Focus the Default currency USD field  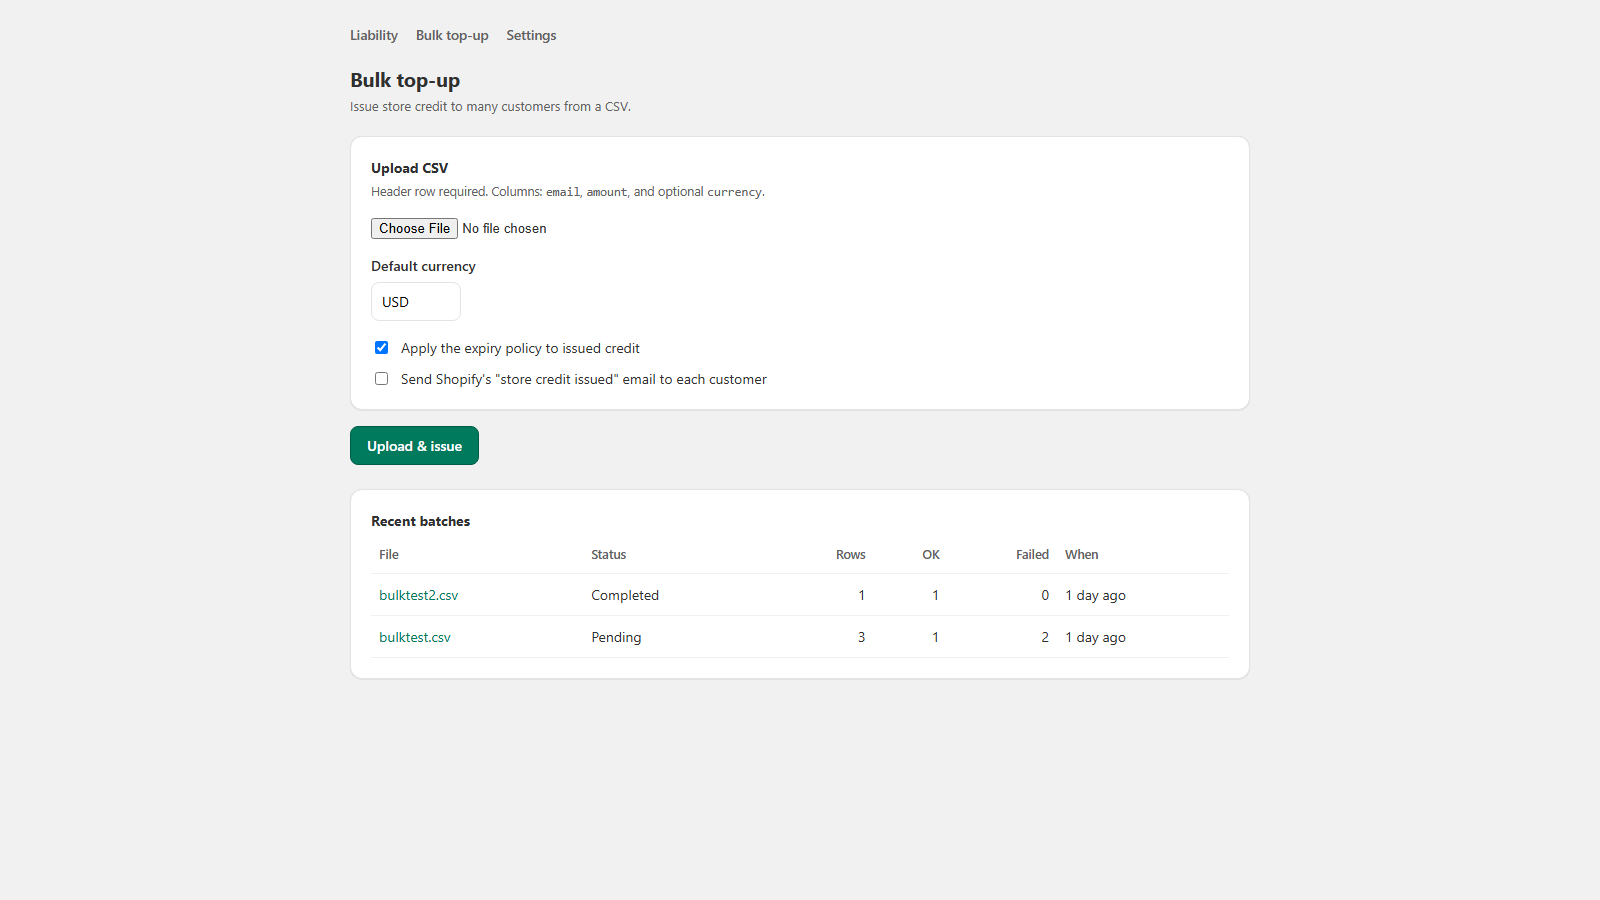click(x=416, y=301)
